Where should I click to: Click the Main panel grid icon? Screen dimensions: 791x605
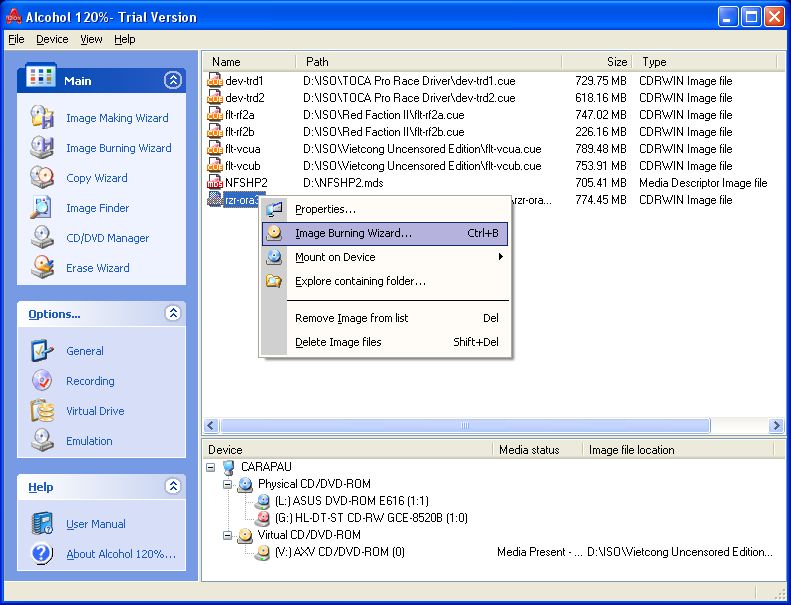[41, 77]
